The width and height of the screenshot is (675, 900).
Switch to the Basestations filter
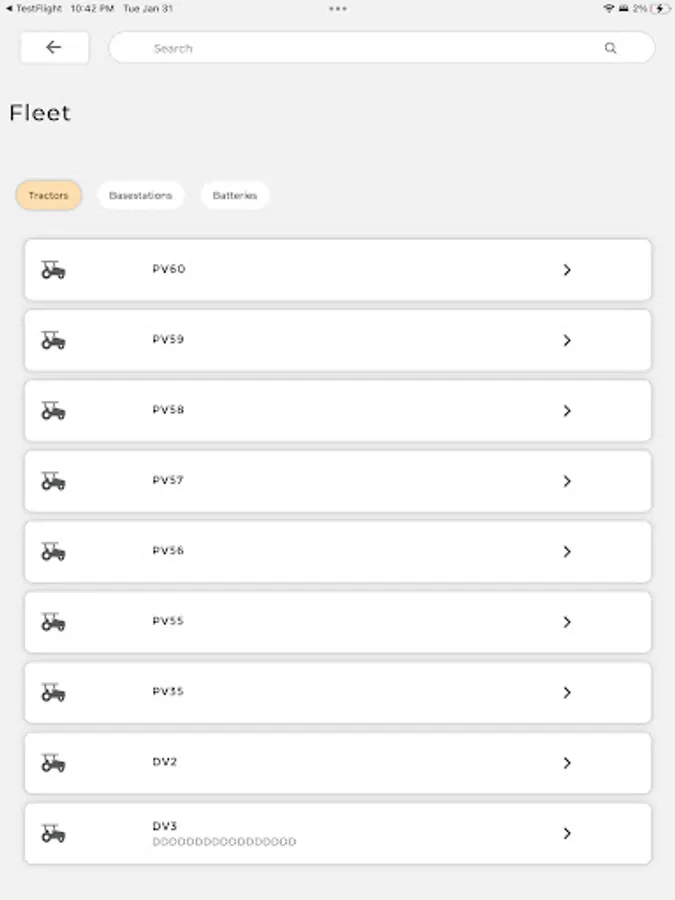point(140,196)
